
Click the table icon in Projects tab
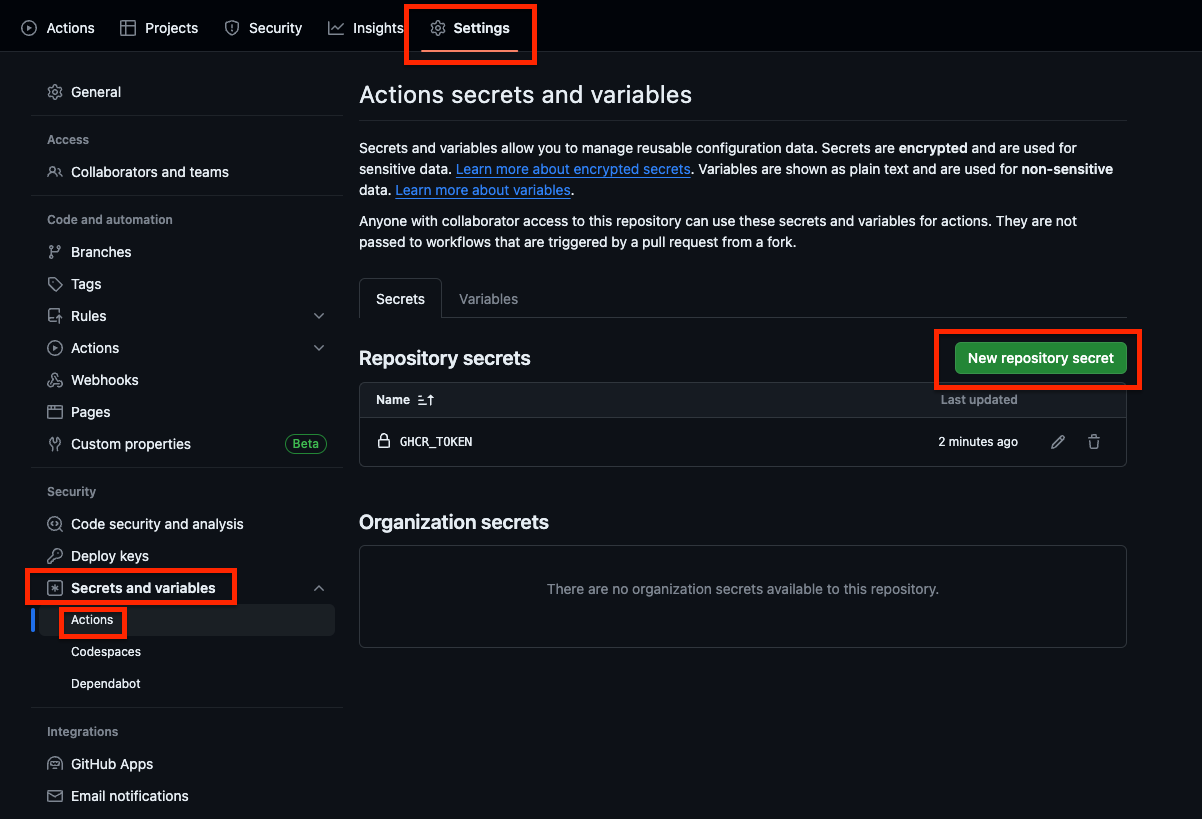[x=128, y=28]
